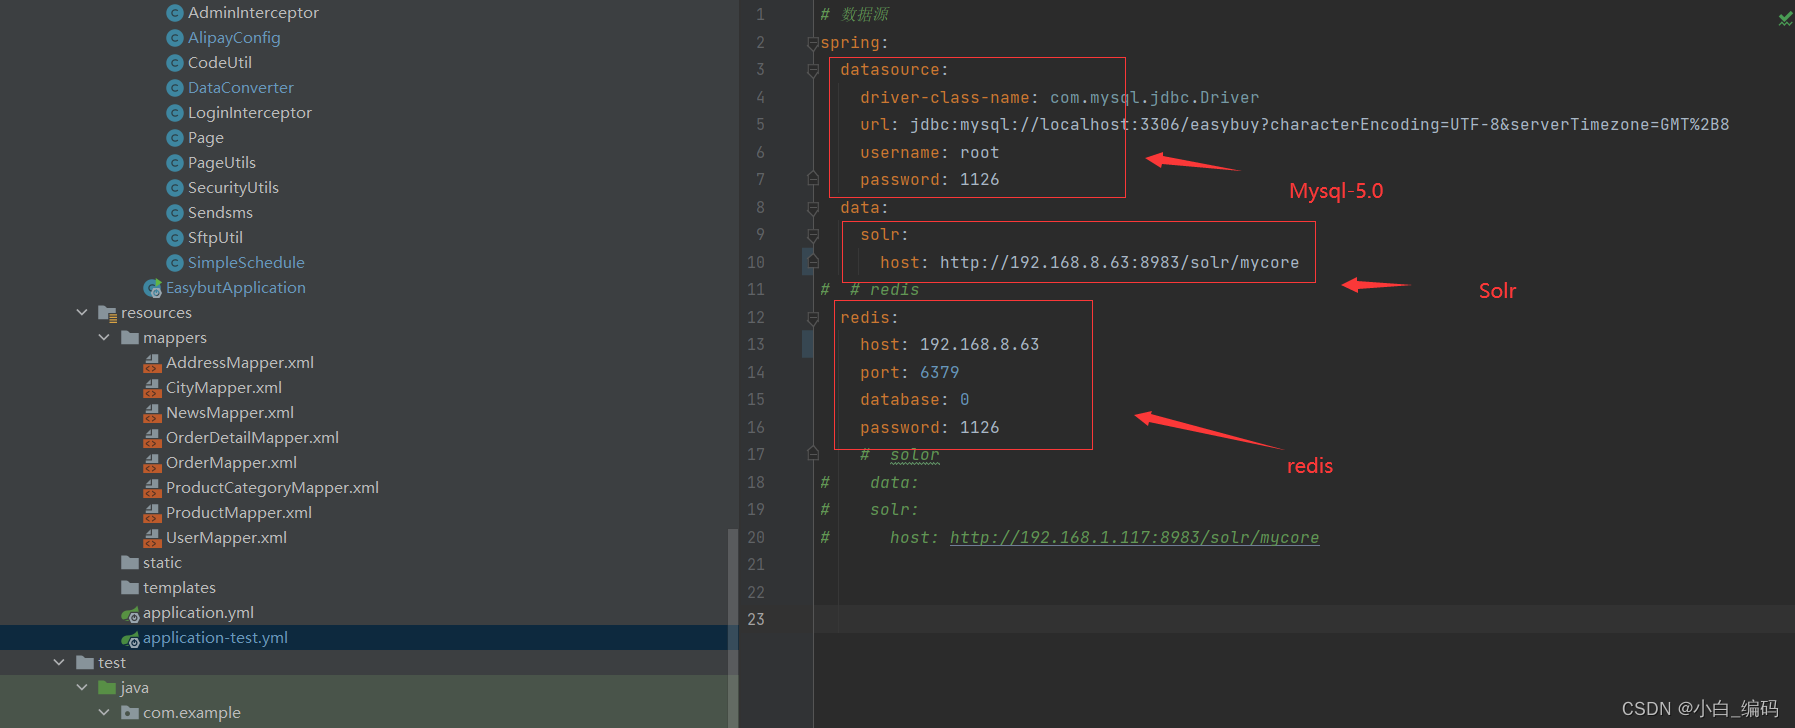
Task: Click the OrderDetailMapper.xml file icon
Action: (x=152, y=438)
